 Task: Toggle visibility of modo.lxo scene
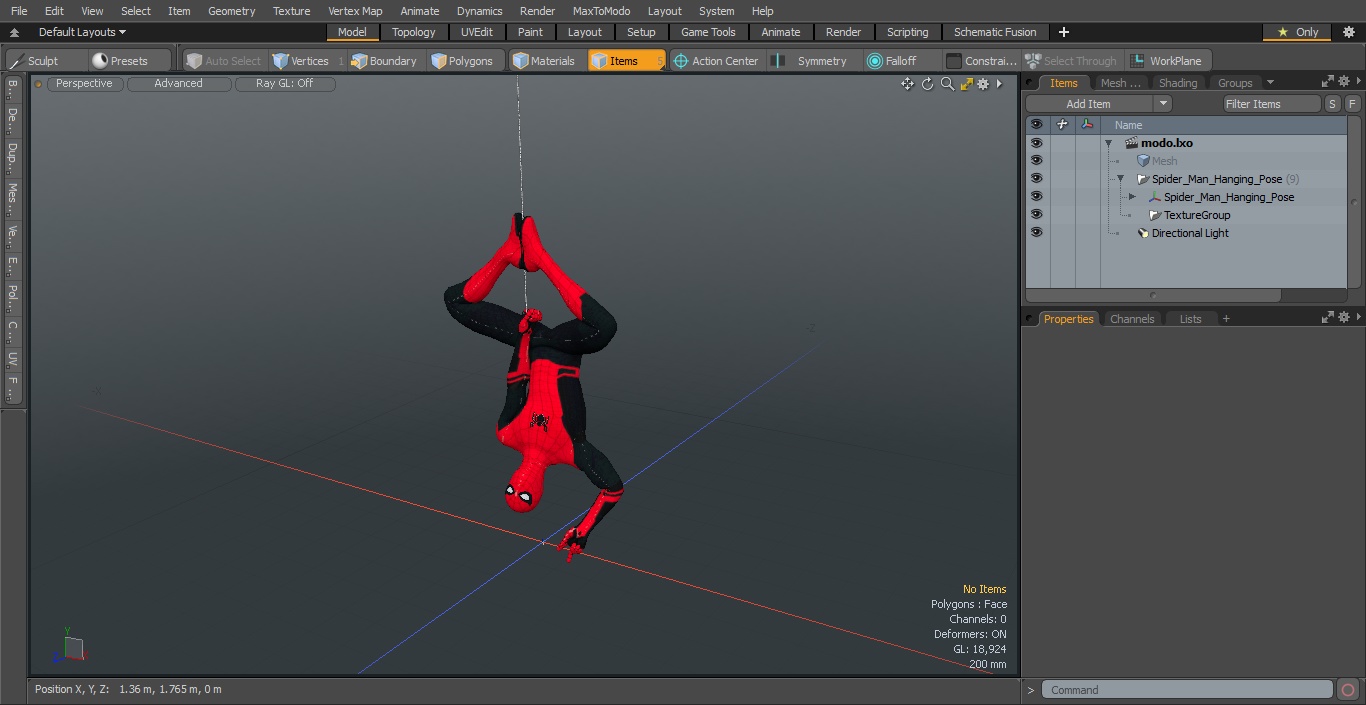[x=1036, y=143]
